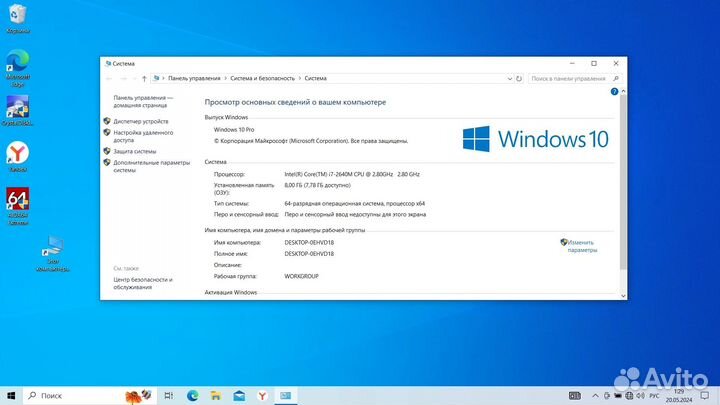Select the Windows 10 Pro edition text
720x405 pixels.
234,129
